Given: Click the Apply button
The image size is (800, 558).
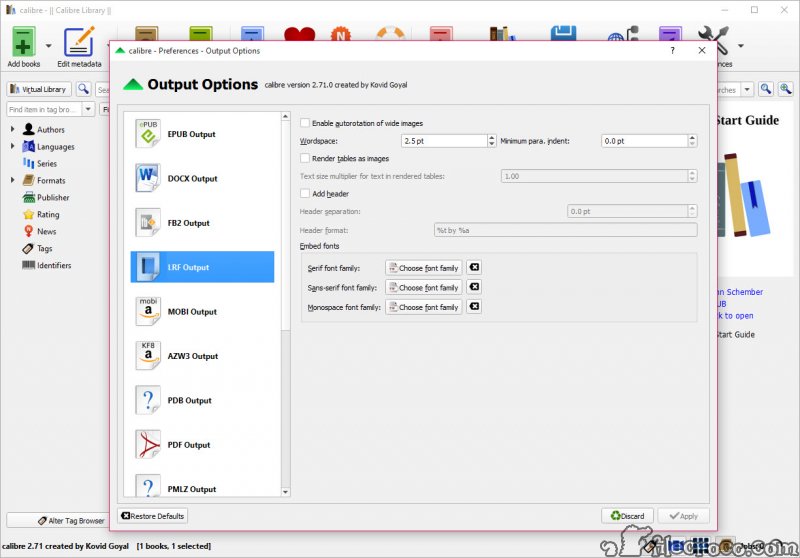Looking at the screenshot, I should coord(684,516).
